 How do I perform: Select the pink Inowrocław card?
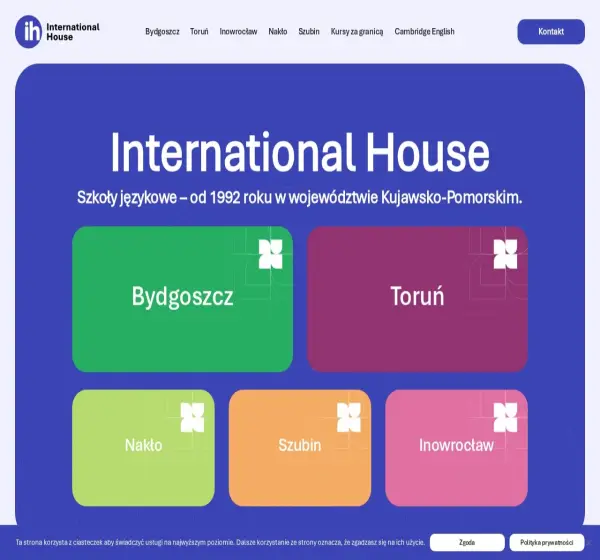click(x=457, y=448)
